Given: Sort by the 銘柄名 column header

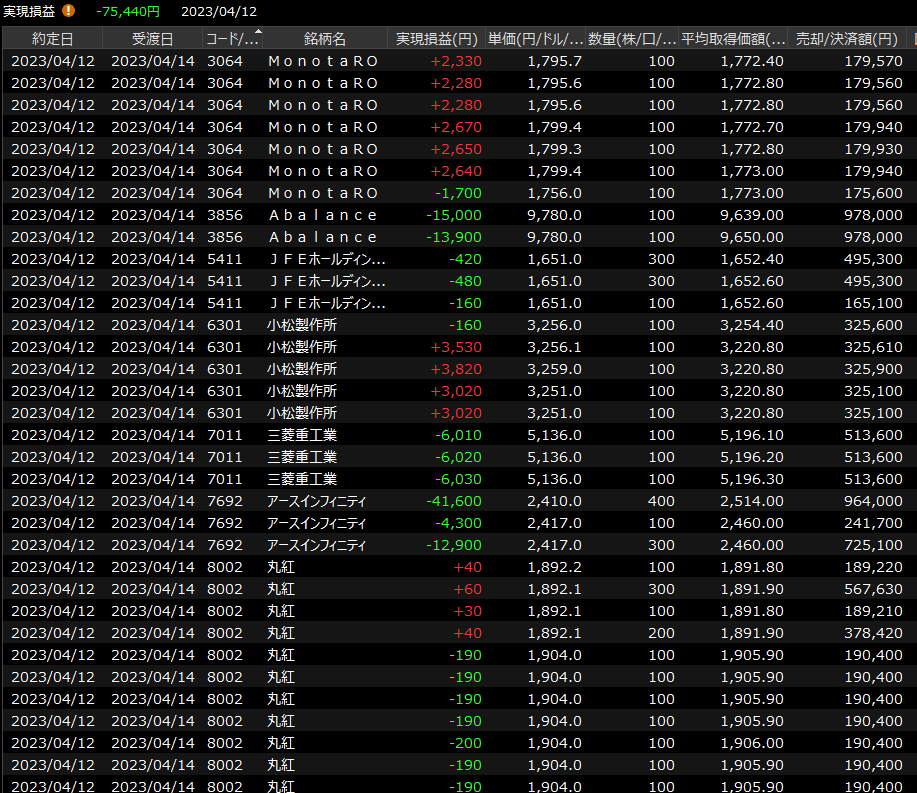Looking at the screenshot, I should [325, 39].
